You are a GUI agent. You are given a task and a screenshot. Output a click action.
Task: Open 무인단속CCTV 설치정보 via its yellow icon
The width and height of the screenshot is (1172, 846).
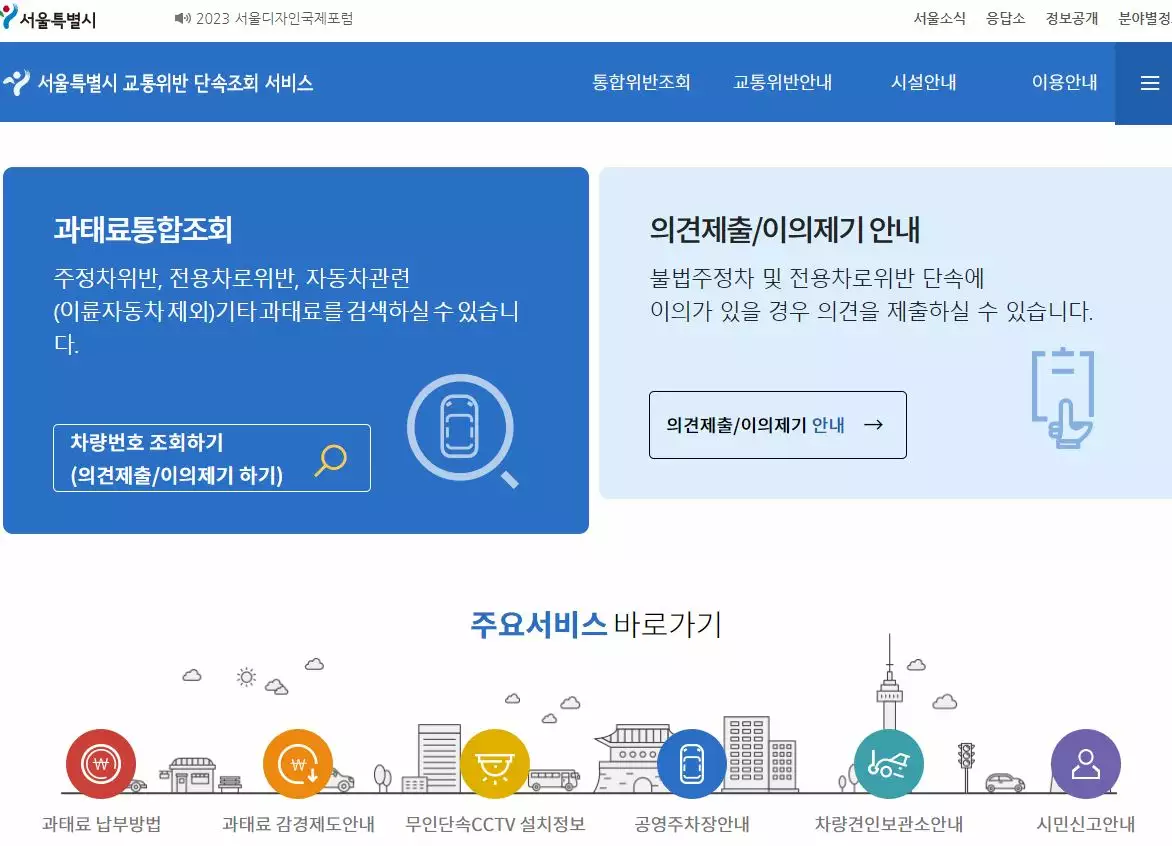[494, 763]
